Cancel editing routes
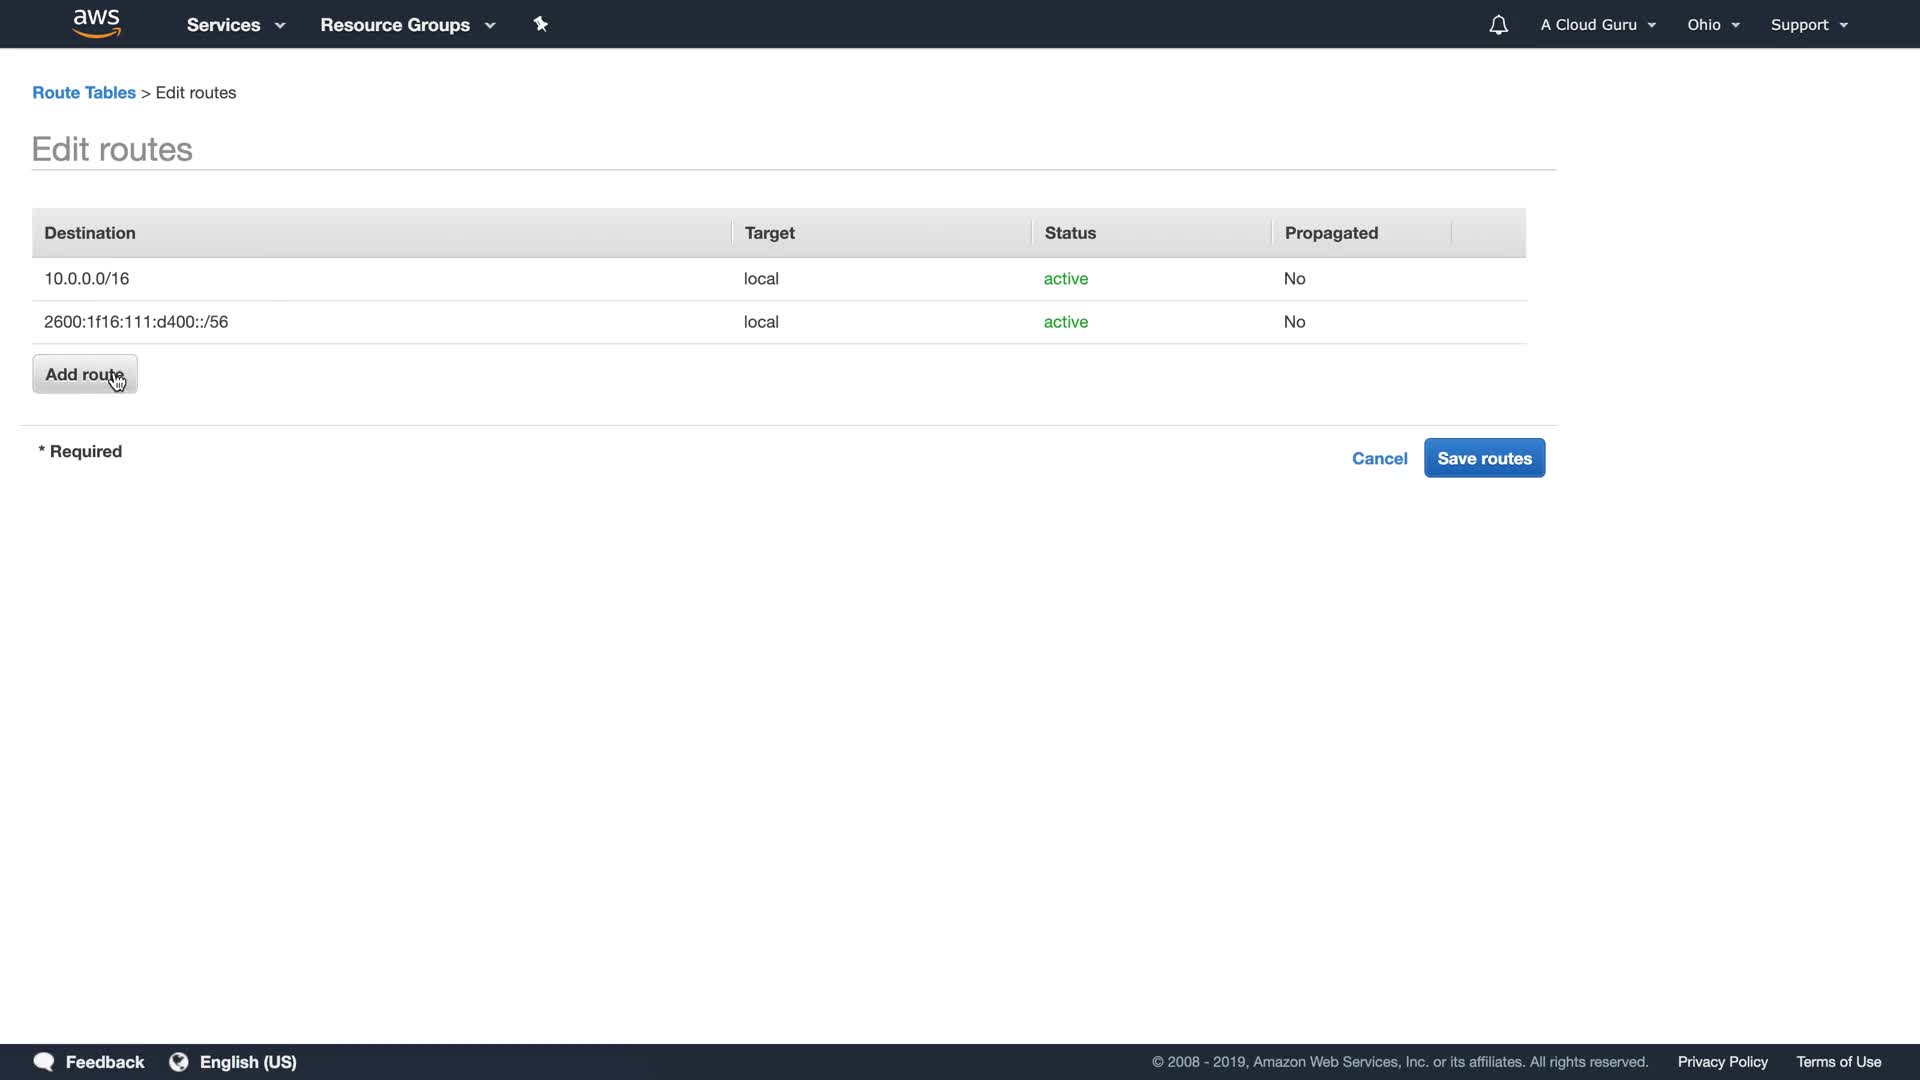 tap(1379, 458)
